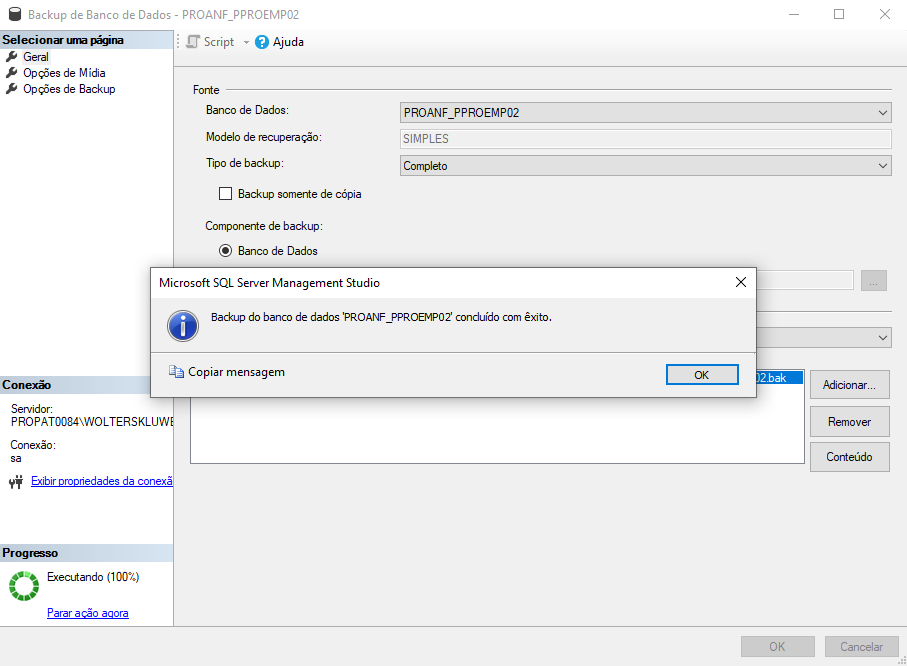This screenshot has height=666, width=907.
Task: Click OK in the success message dialog
Action: click(702, 374)
